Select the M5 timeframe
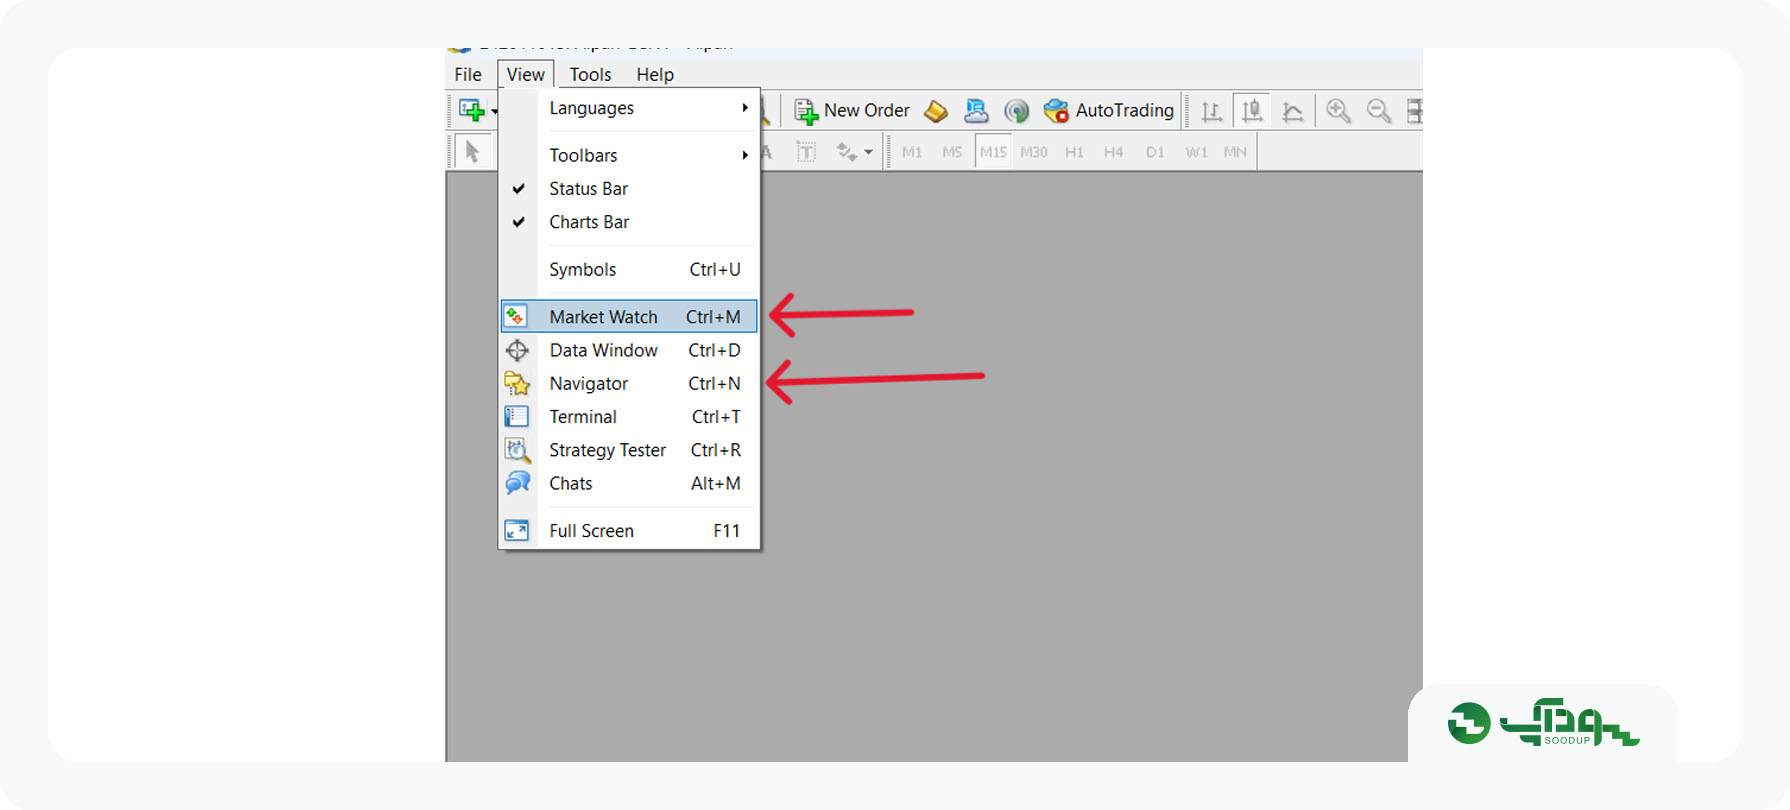Viewport: 1790px width, 810px height. coord(952,152)
